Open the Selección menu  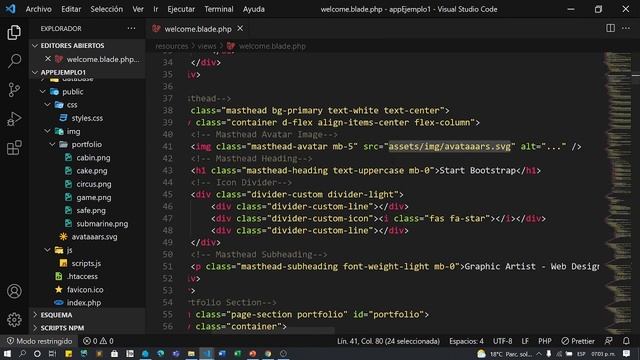(107, 9)
